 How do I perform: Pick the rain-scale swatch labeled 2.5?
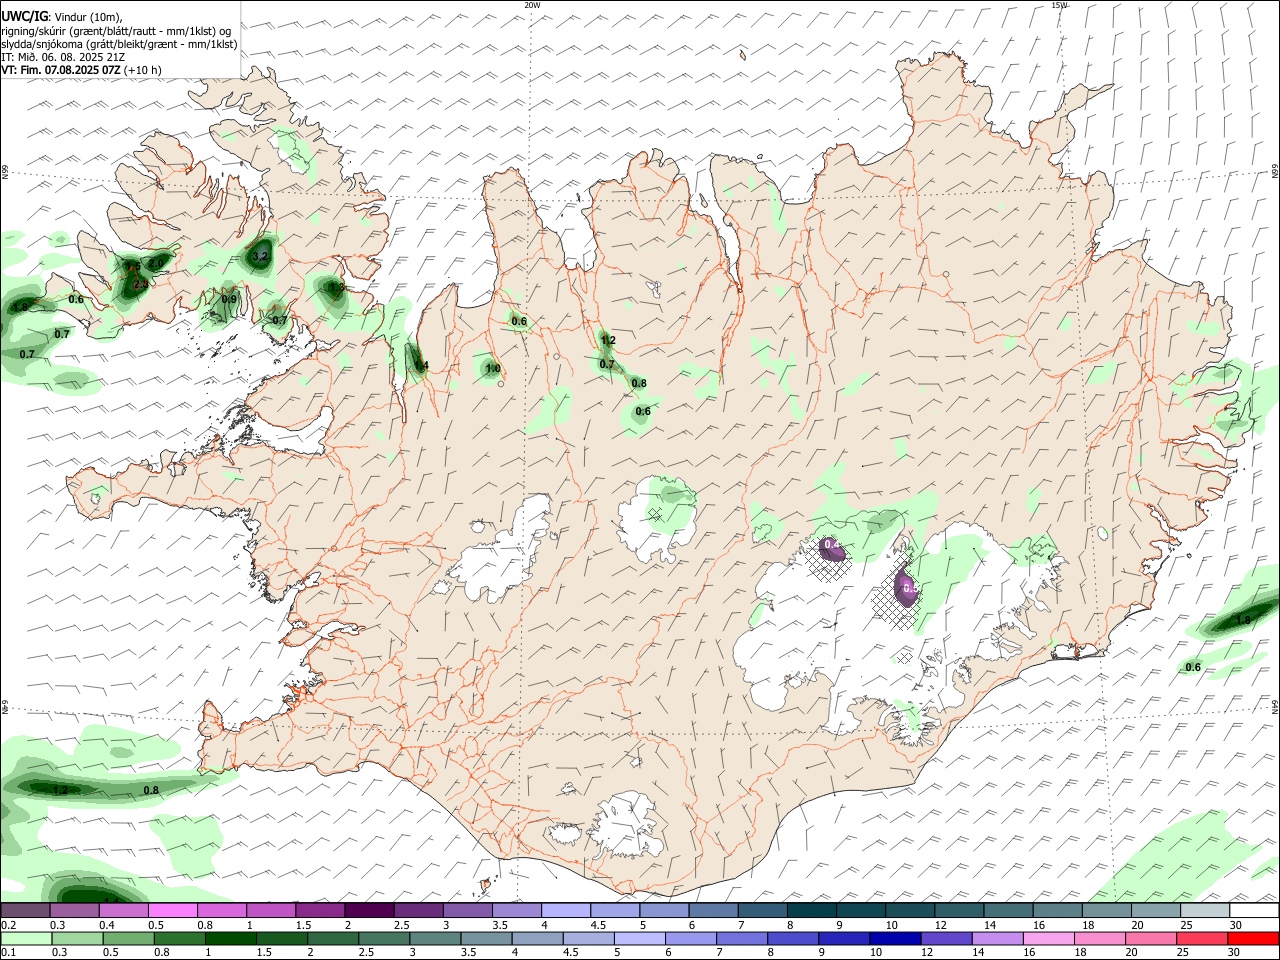click(x=384, y=939)
